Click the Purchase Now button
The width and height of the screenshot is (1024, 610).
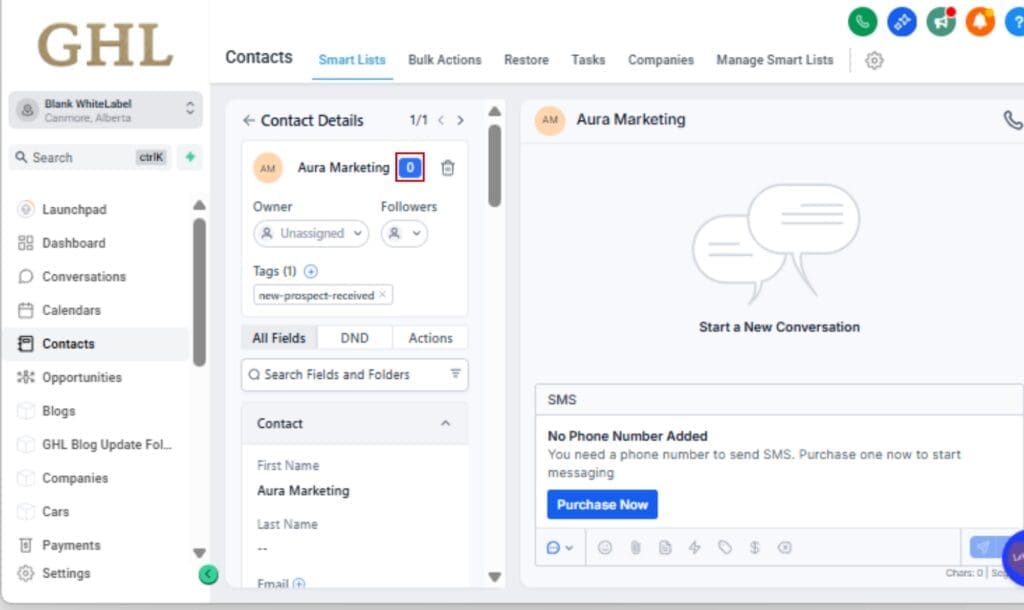point(602,505)
